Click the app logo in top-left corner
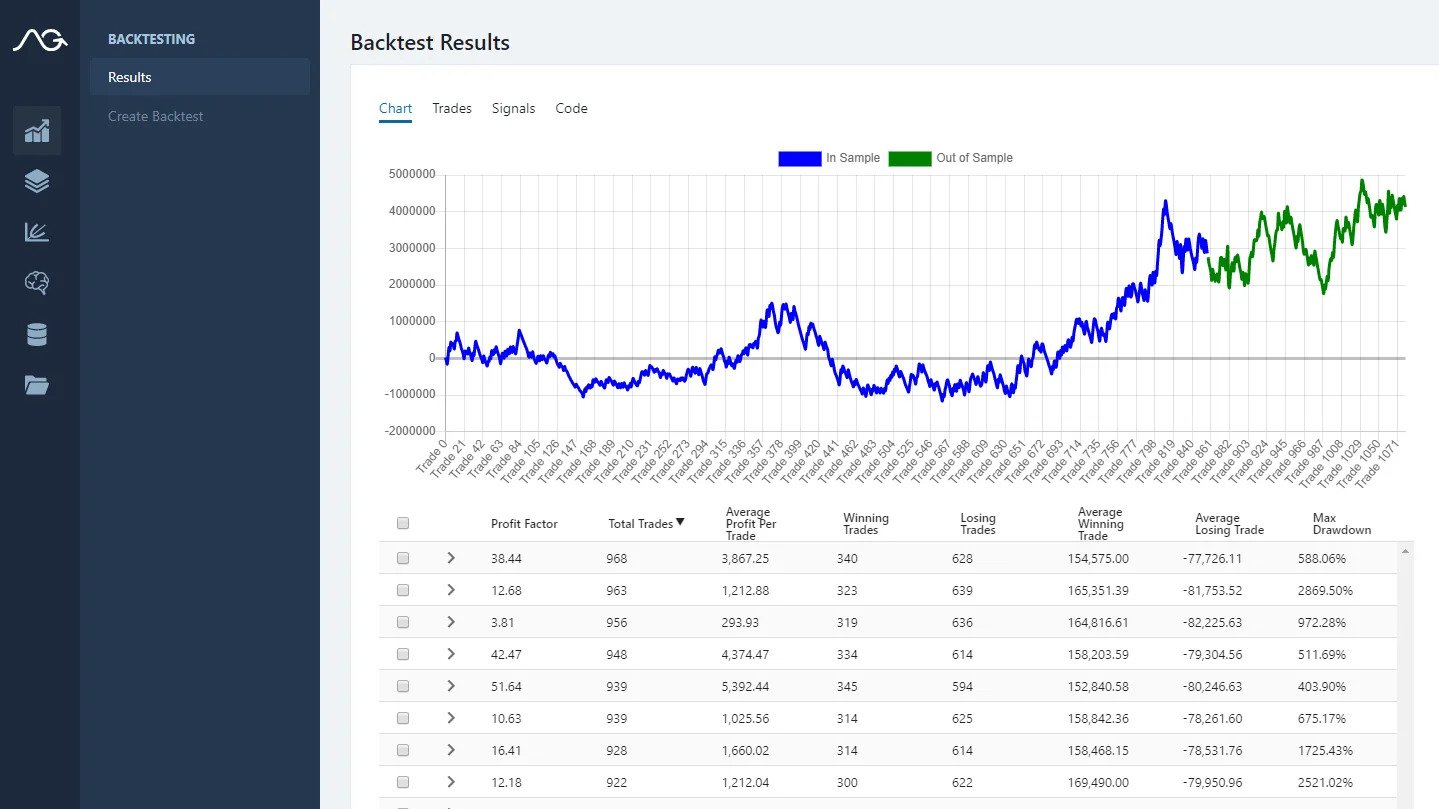 (39, 40)
